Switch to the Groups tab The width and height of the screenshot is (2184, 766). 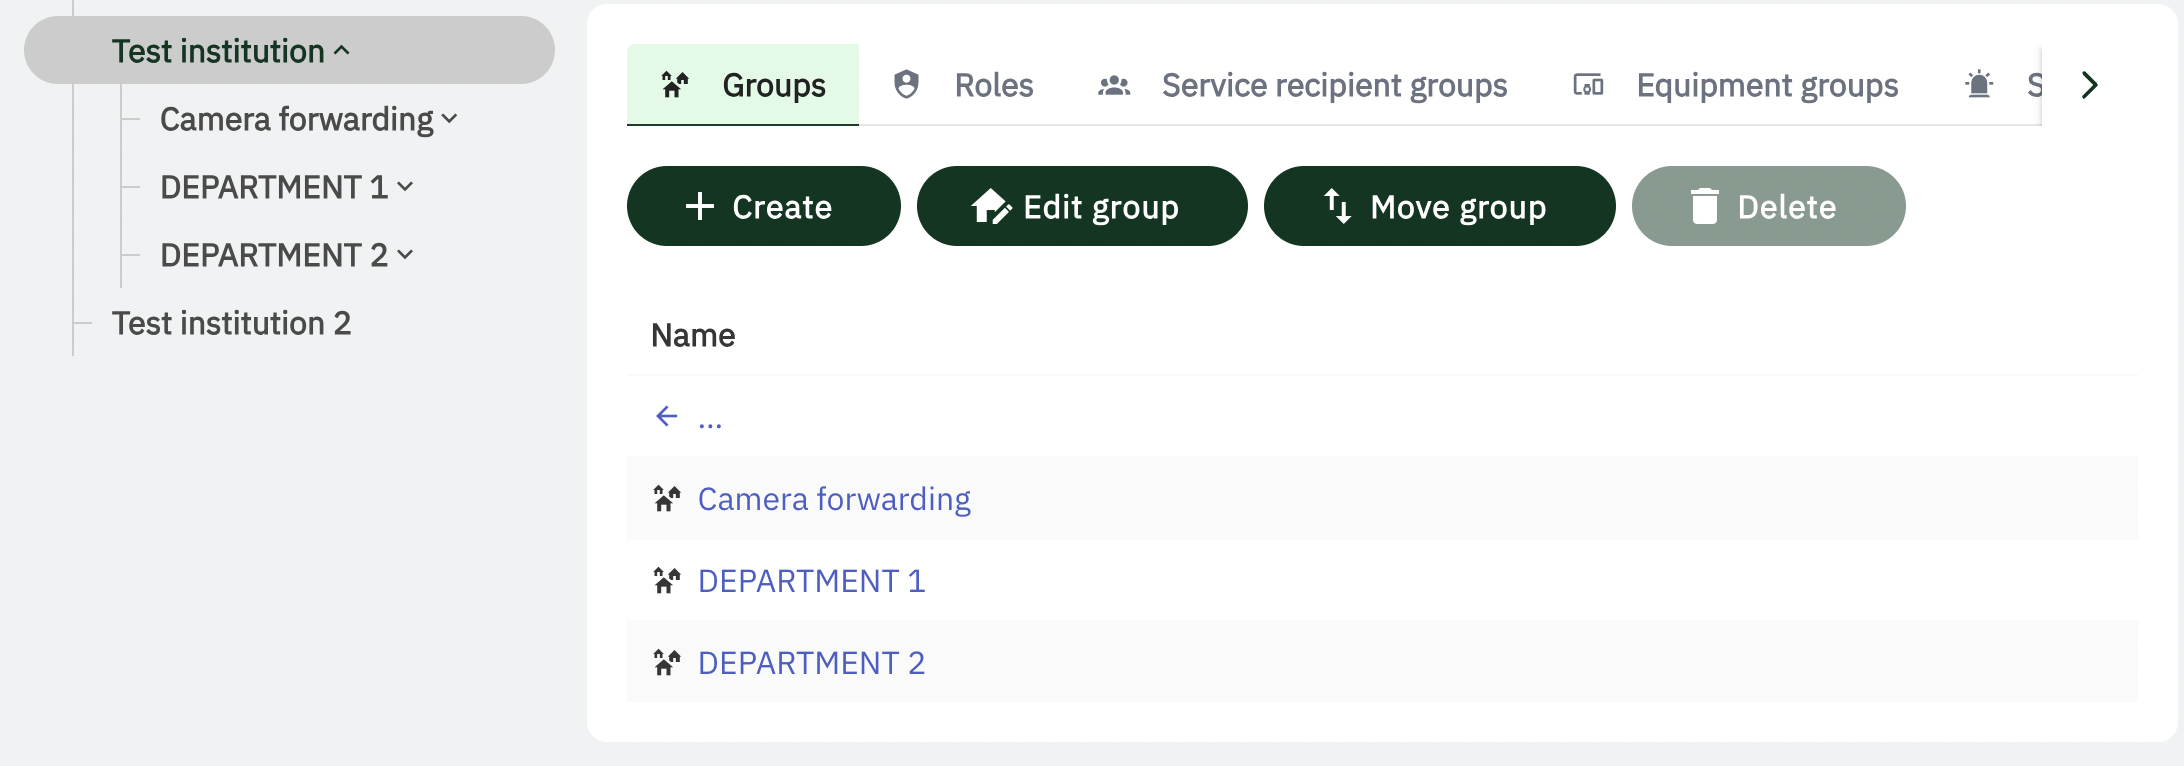[x=743, y=85]
